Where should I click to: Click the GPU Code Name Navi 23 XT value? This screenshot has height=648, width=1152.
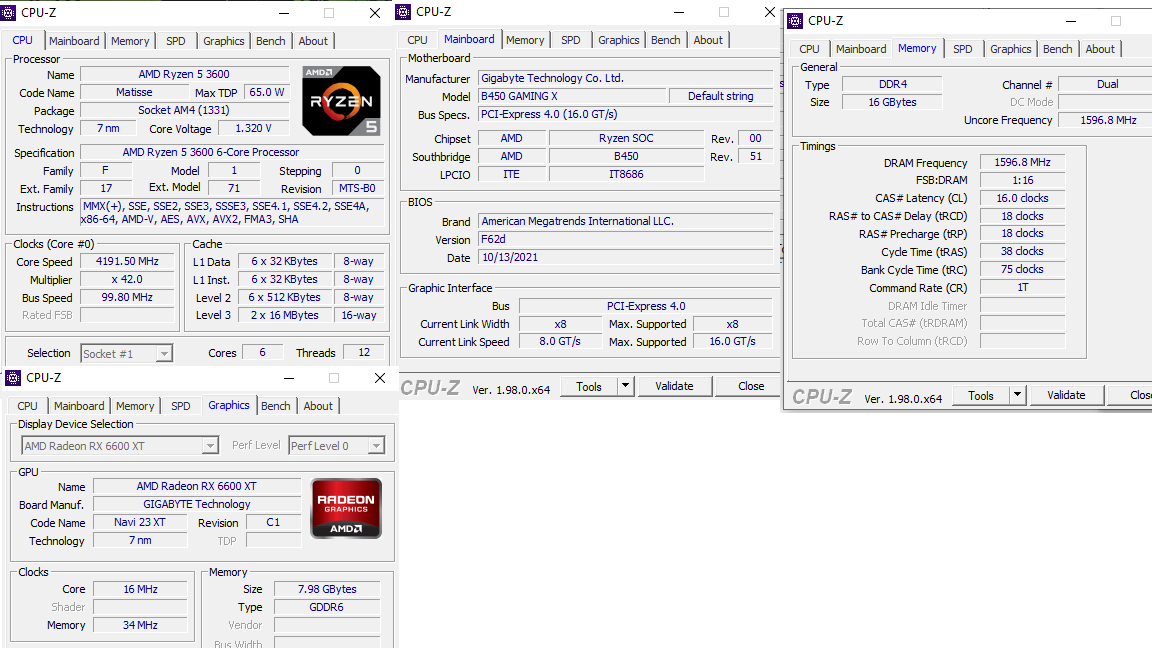click(140, 522)
